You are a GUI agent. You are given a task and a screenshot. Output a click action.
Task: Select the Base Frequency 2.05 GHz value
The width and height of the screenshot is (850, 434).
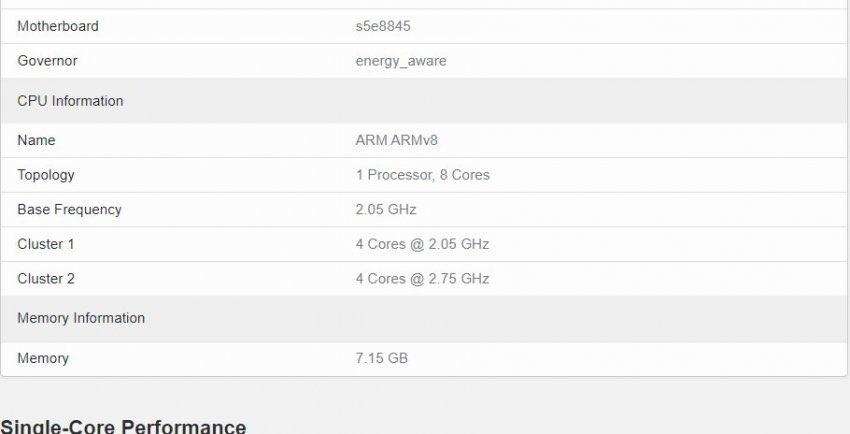pos(386,210)
